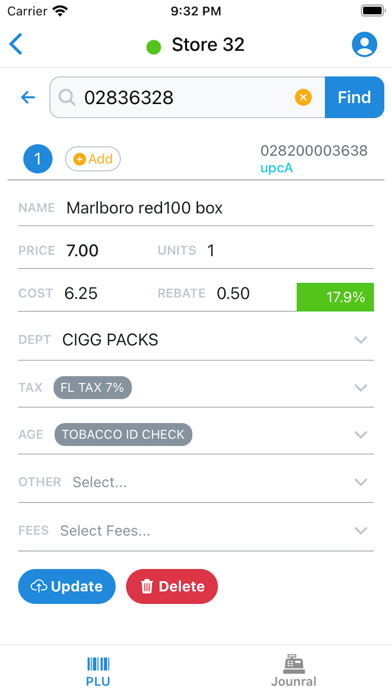Click the Find button
The height and width of the screenshot is (696, 392).
354,97
